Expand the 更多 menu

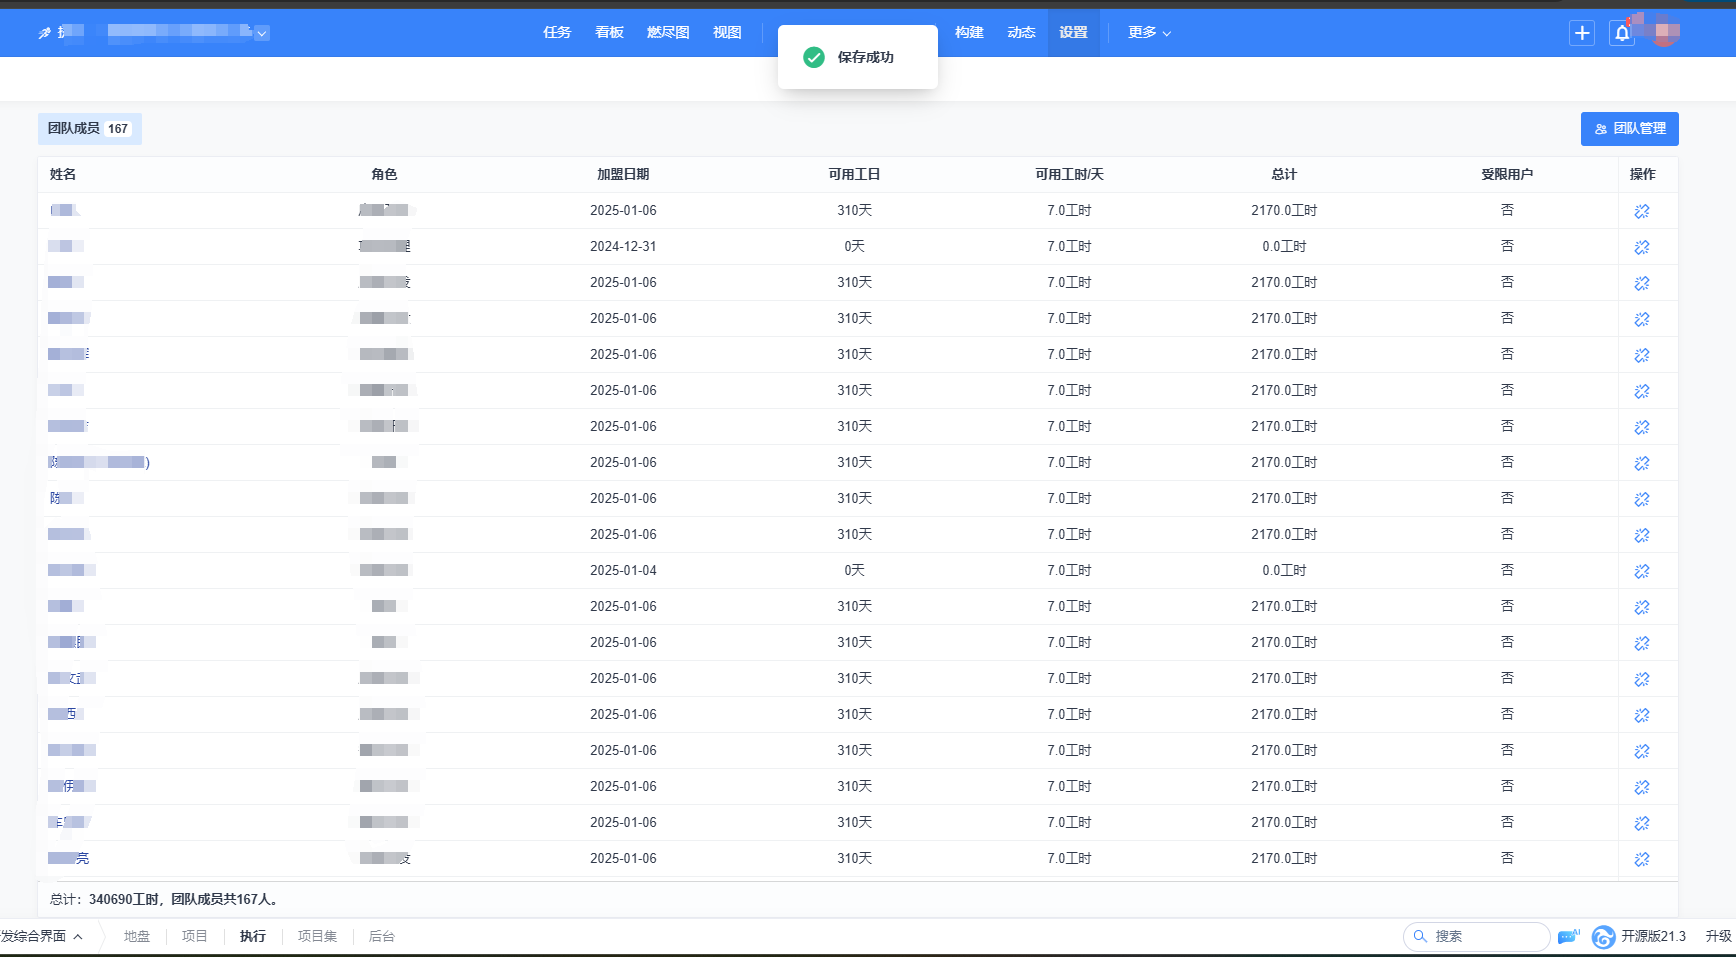pyautogui.click(x=1148, y=33)
